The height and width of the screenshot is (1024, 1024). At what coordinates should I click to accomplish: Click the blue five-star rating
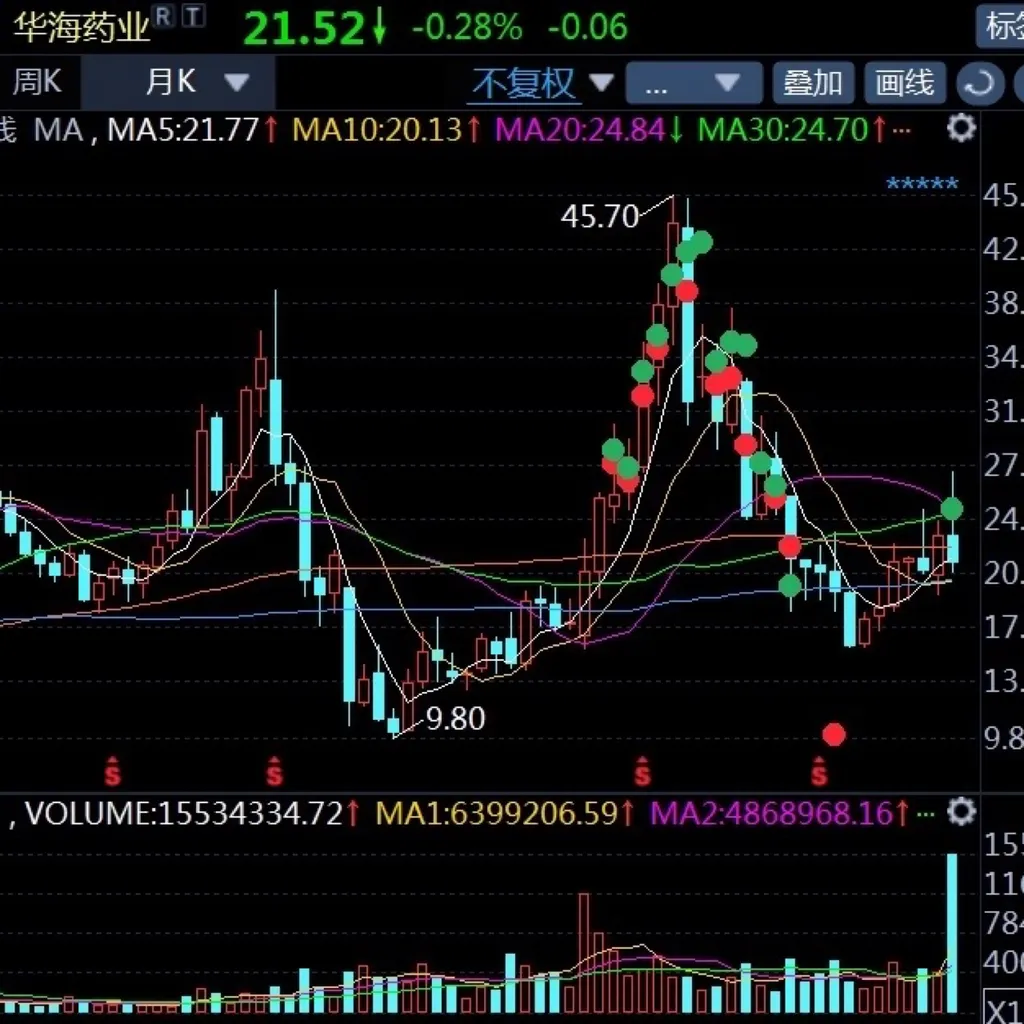pyautogui.click(x=922, y=184)
